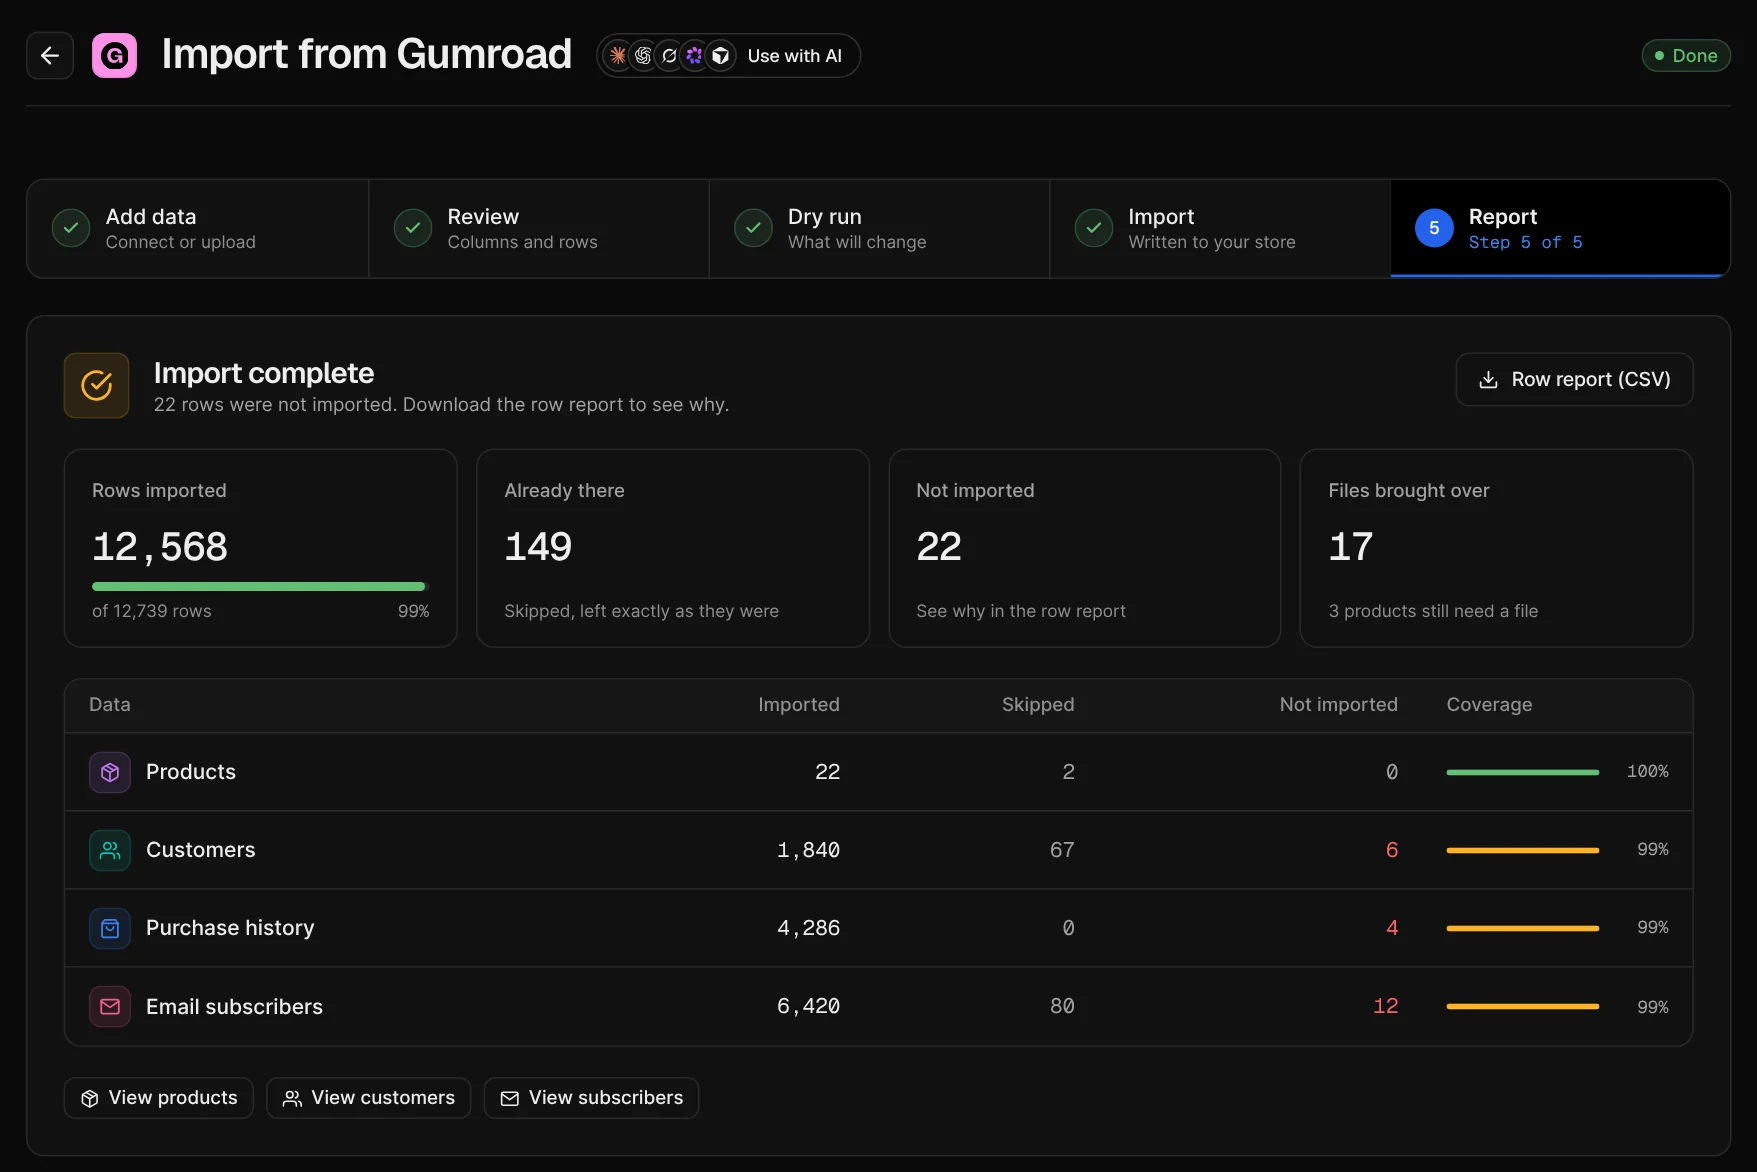Image resolution: width=1757 pixels, height=1172 pixels.
Task: Click the blue Purchase history bag icon
Action: (x=110, y=928)
